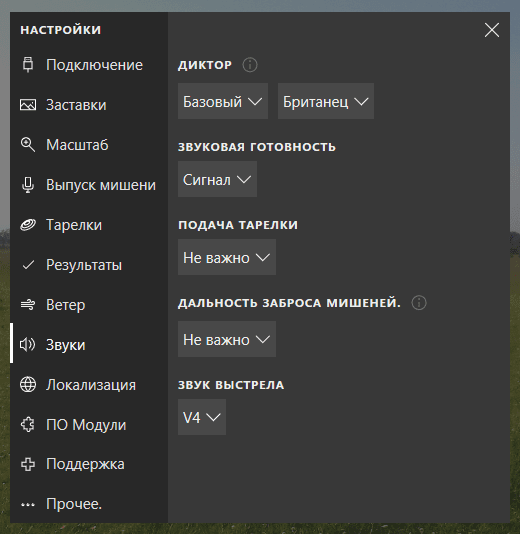Click the Дальность заброса мишеней heading text
The width and height of the screenshot is (520, 534).
tap(289, 303)
